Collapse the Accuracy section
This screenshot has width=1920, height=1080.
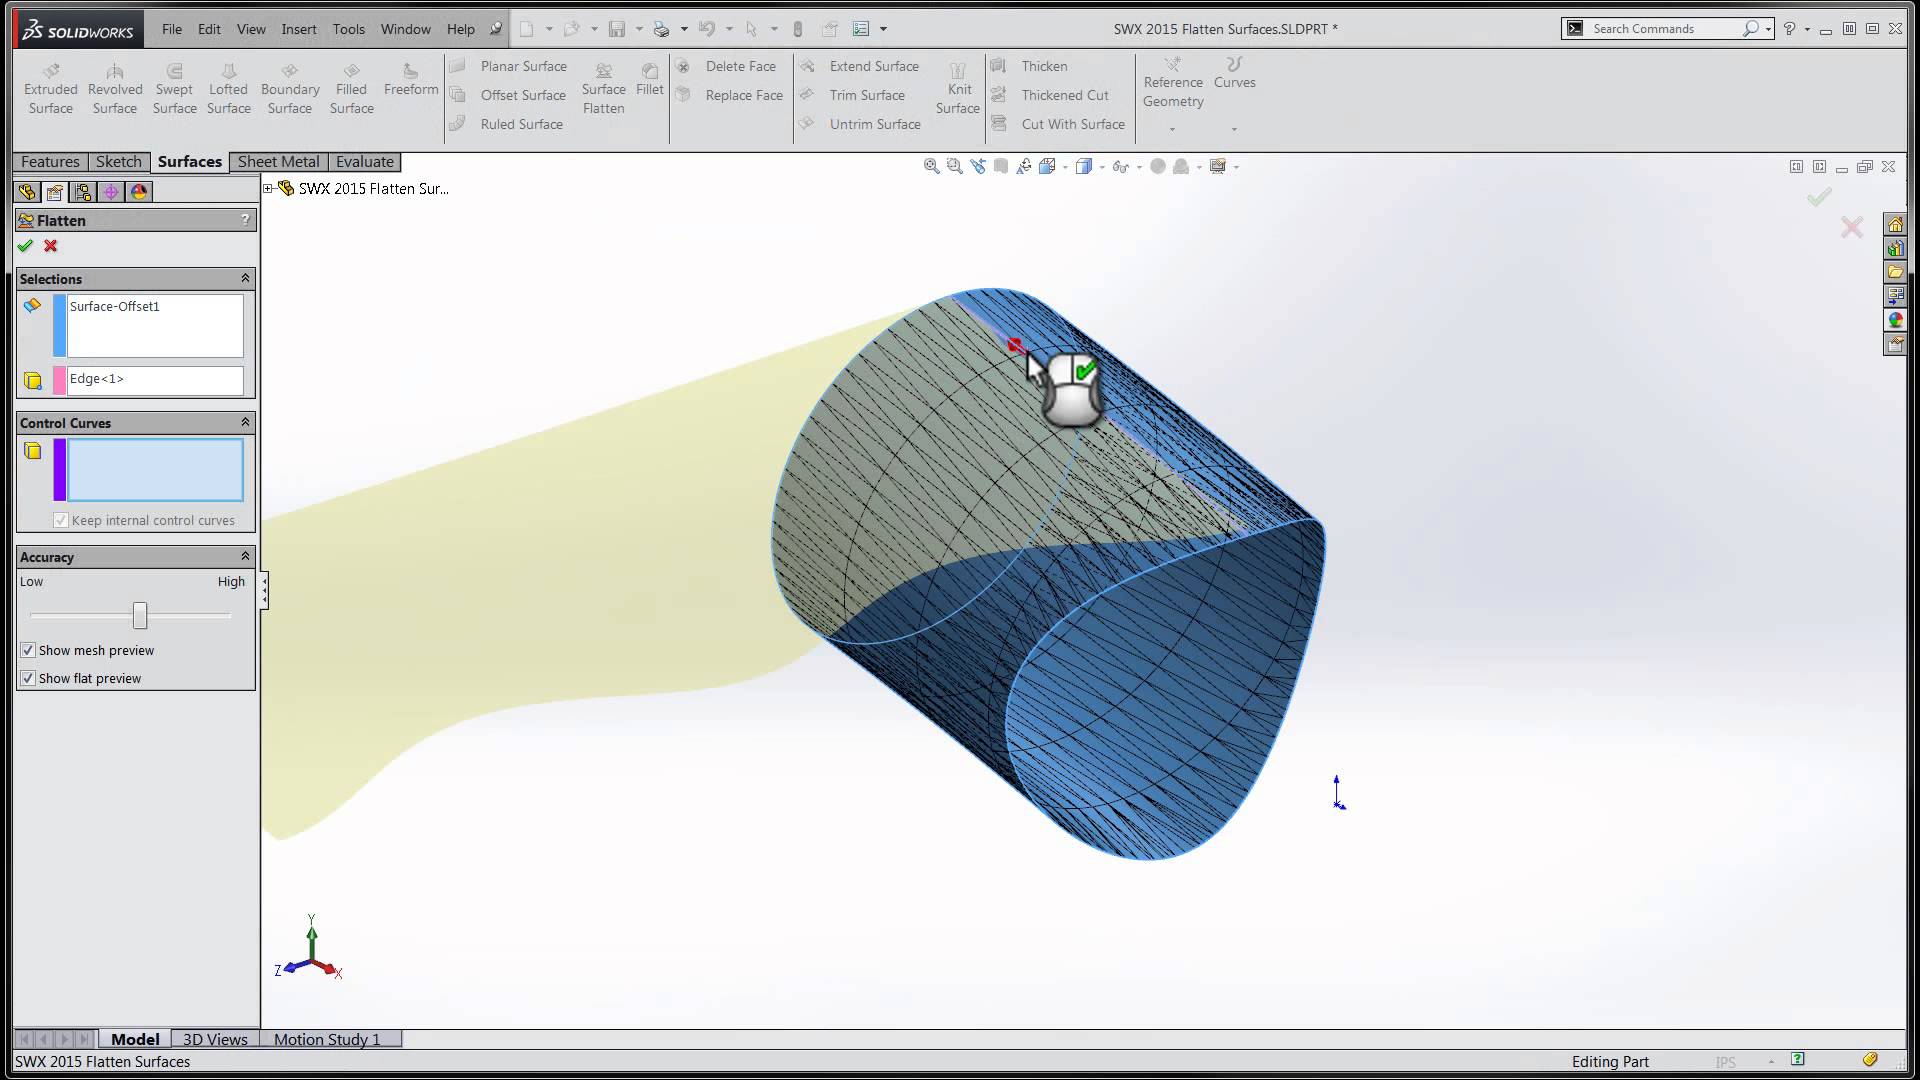[x=245, y=556]
